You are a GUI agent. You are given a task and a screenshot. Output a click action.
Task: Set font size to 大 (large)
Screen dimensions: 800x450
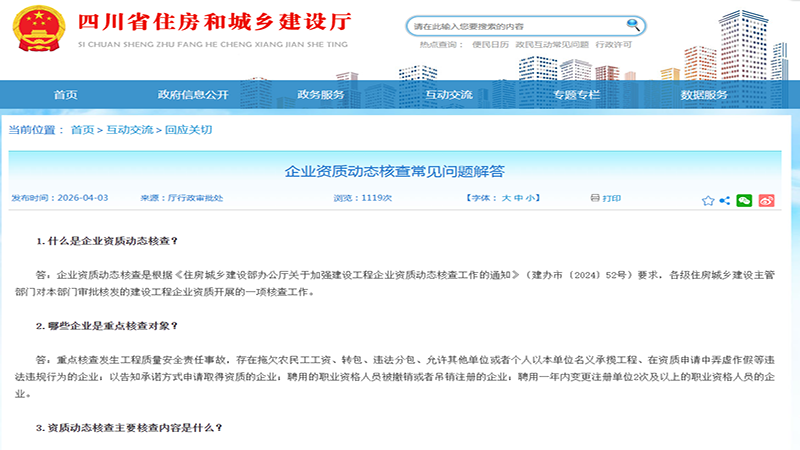pos(506,199)
